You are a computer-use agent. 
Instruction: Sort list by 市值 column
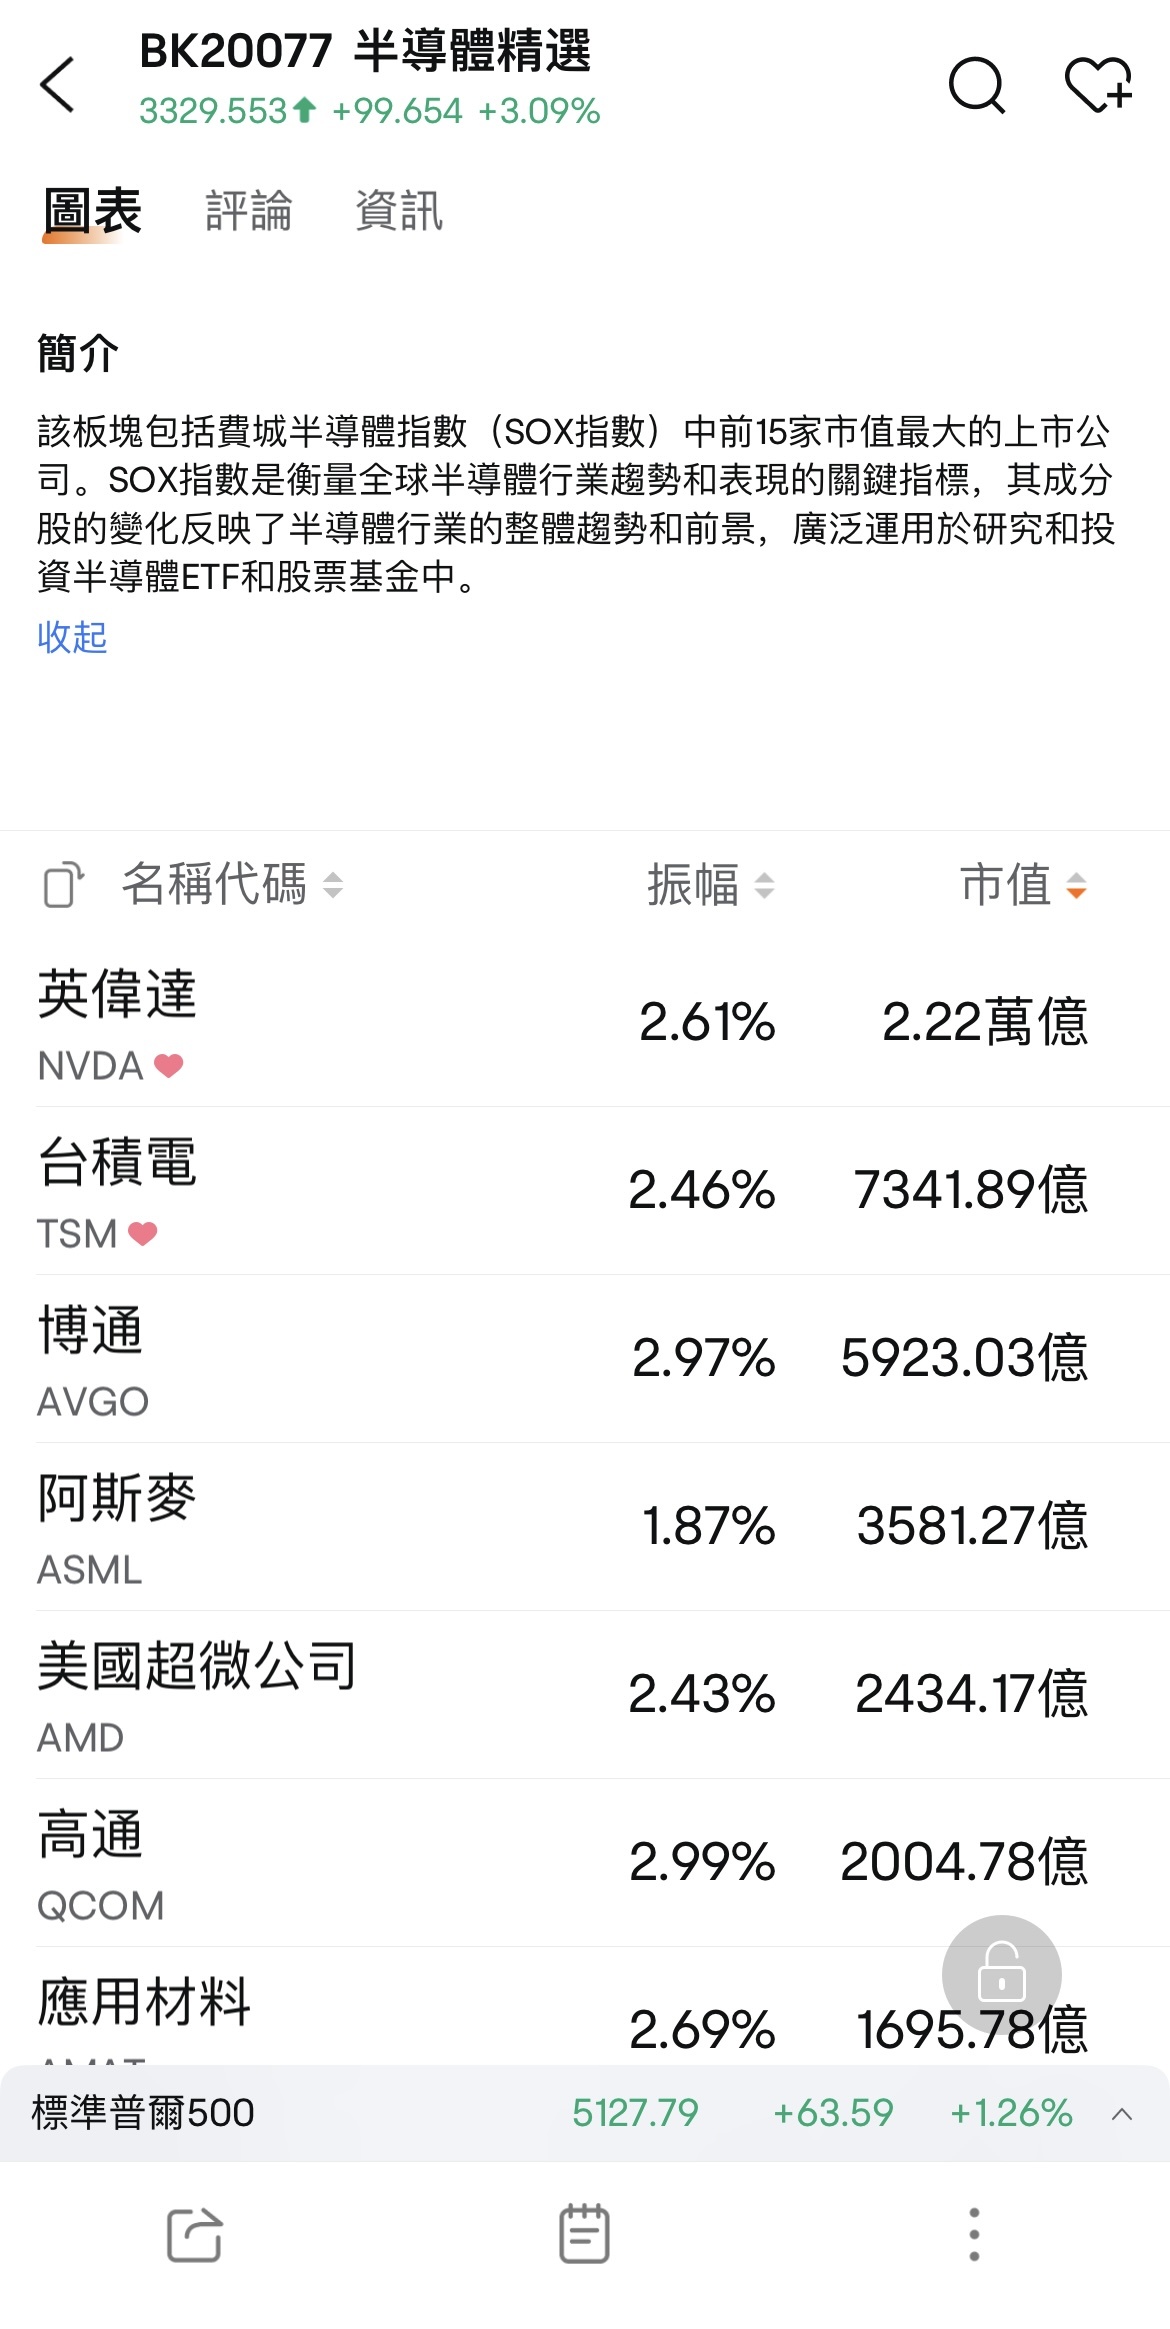point(1022,885)
